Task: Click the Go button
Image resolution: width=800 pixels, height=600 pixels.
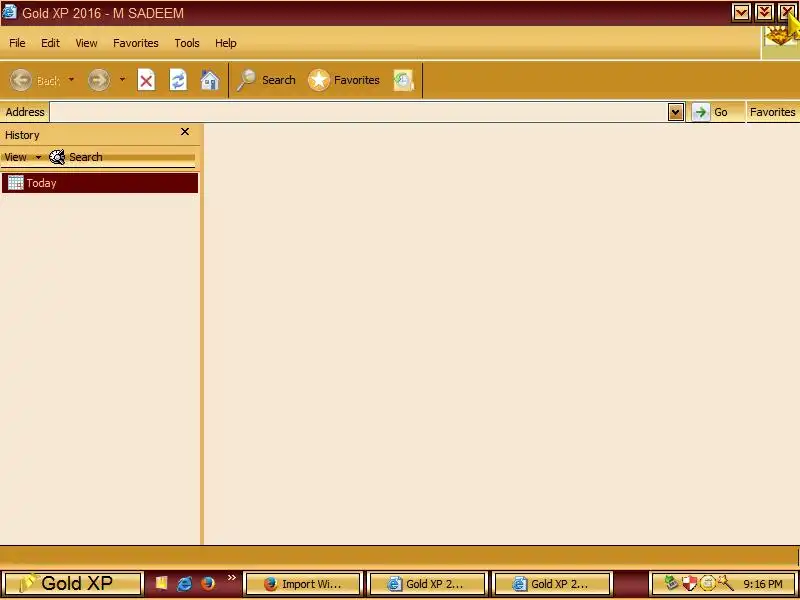Action: coord(712,112)
